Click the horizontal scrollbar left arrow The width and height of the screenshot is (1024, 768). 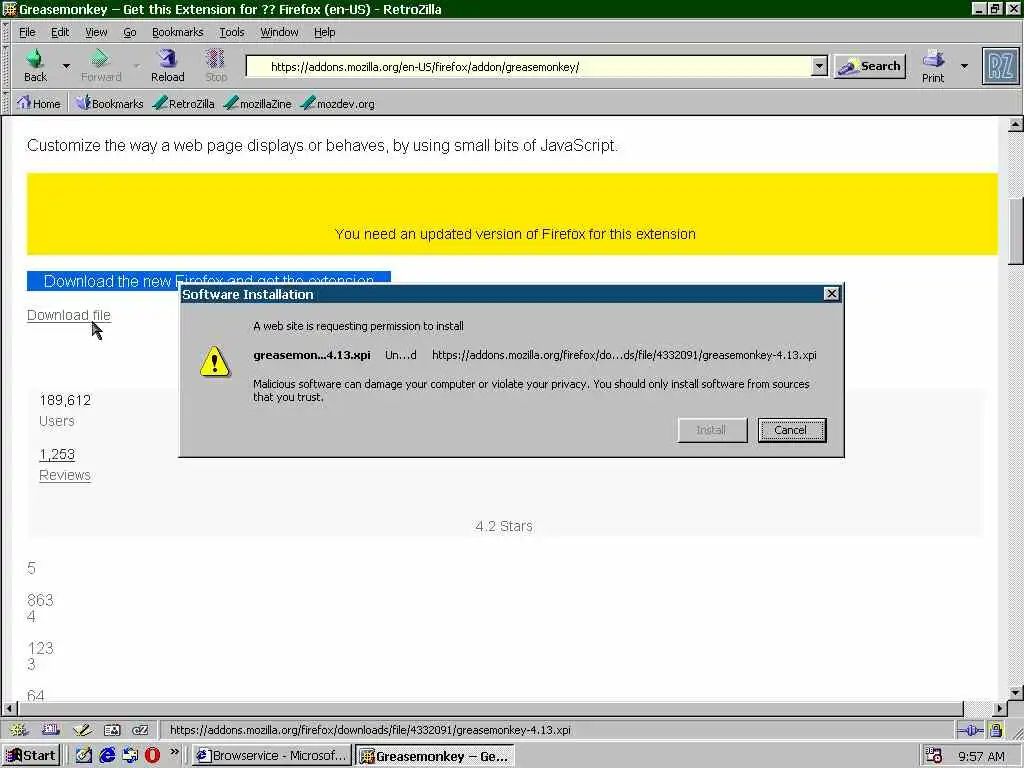point(9,708)
